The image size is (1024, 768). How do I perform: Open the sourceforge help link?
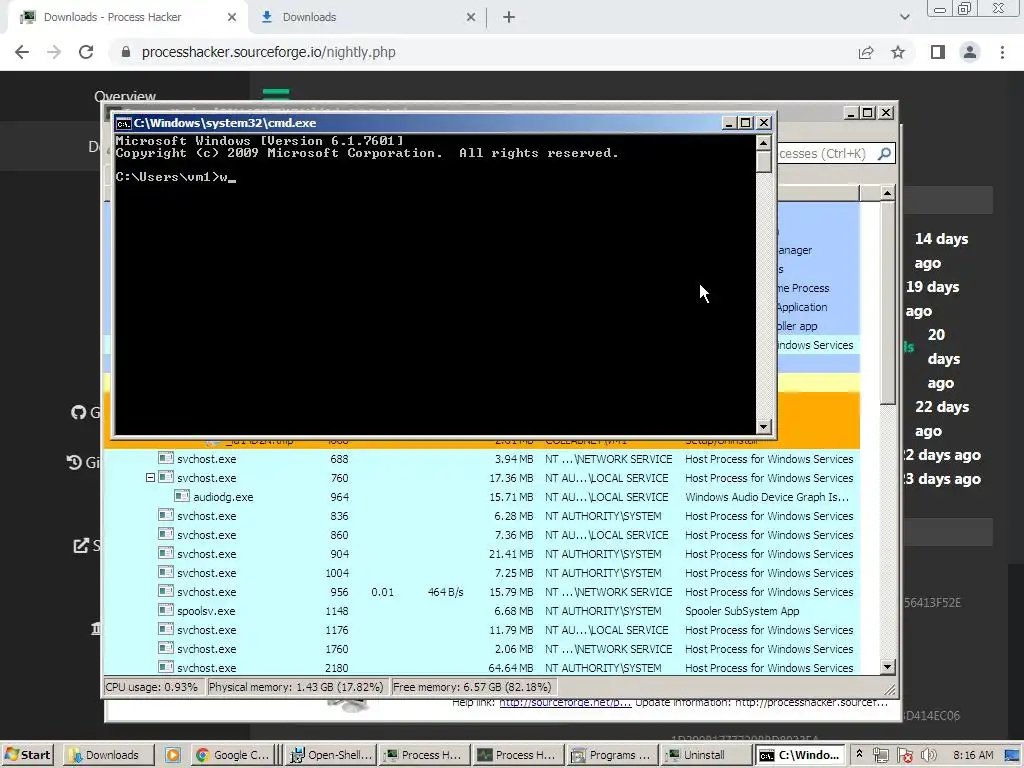[x=565, y=703]
